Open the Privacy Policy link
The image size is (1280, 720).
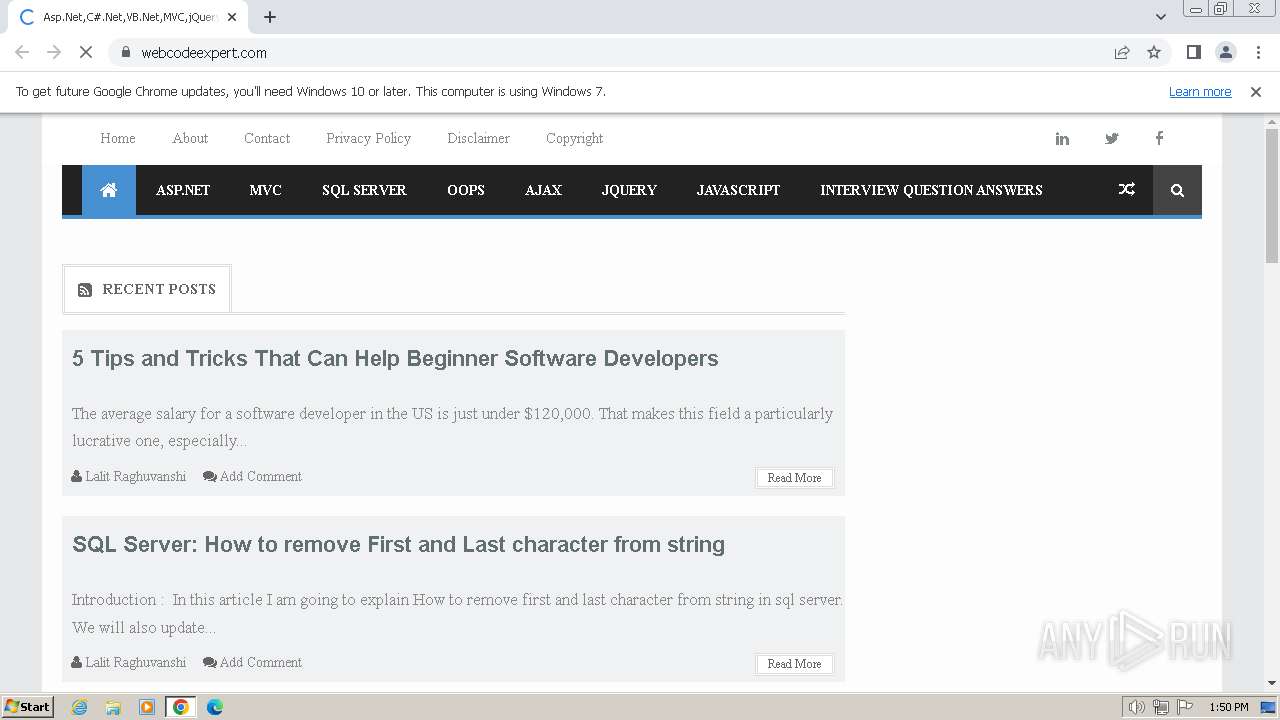[x=368, y=139]
